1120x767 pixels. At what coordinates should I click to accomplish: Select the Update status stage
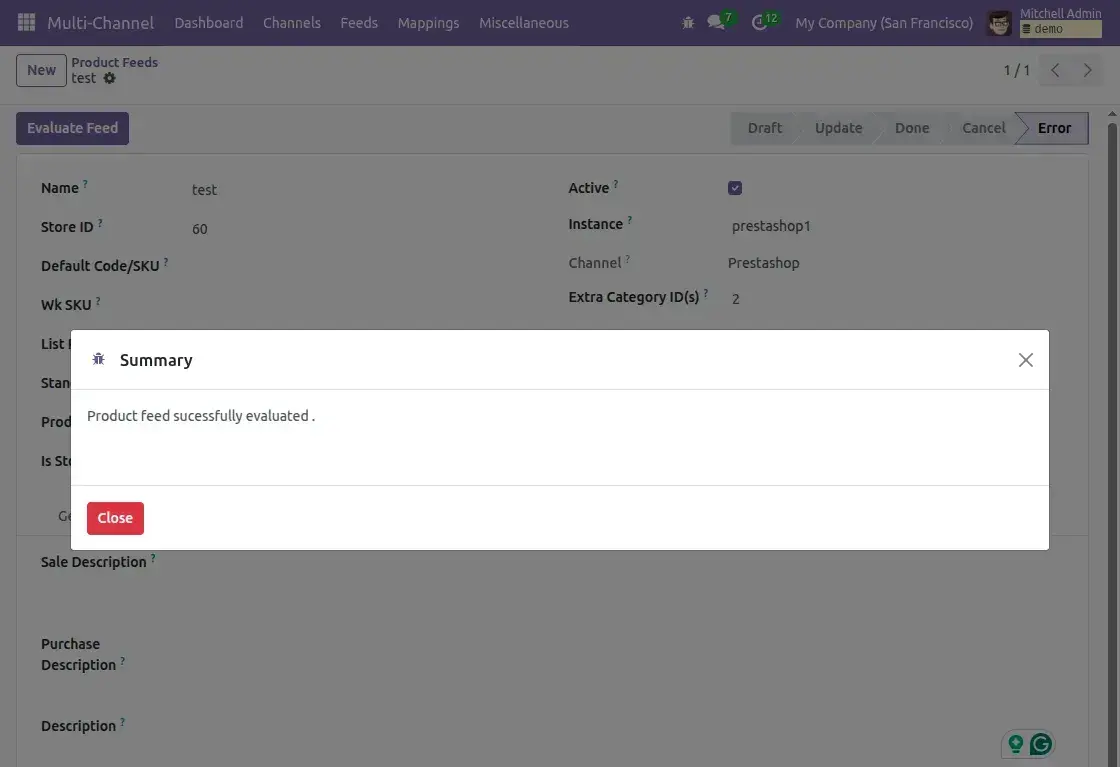point(839,128)
